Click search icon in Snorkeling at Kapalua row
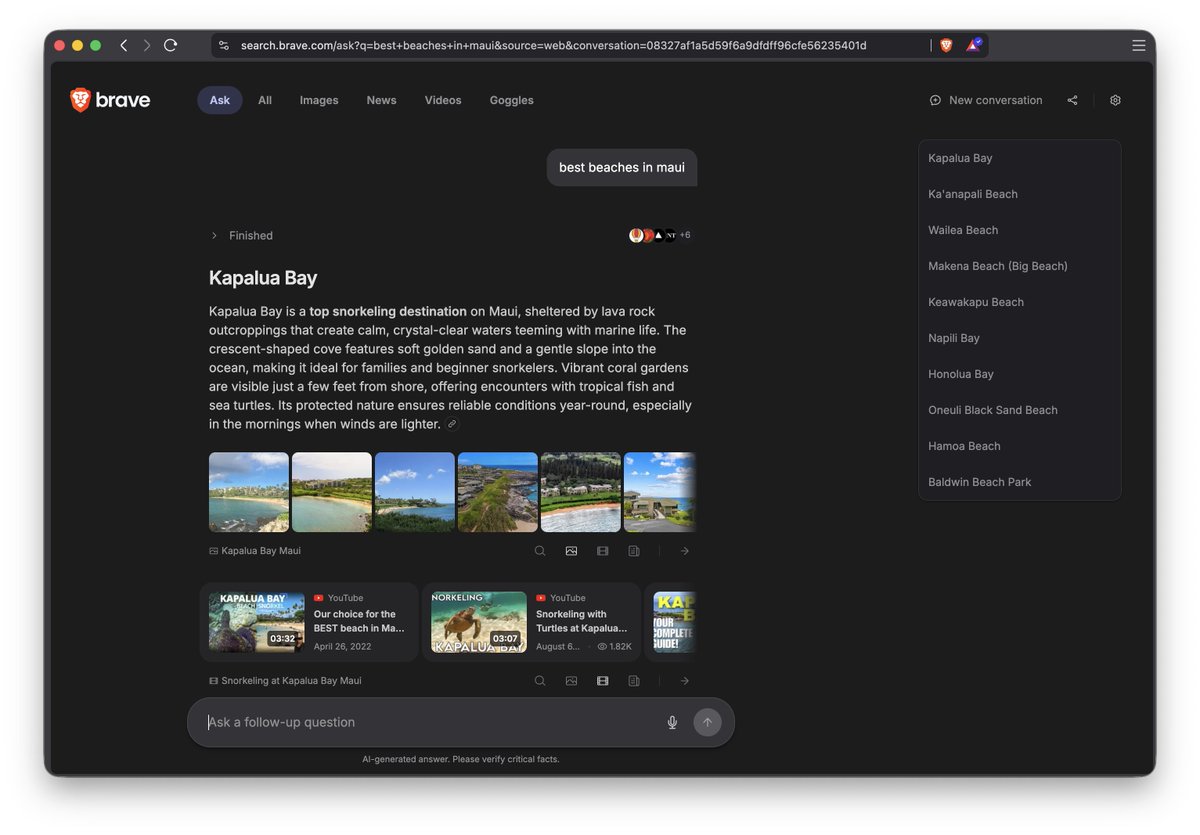Screen dimensions: 1200x835 pos(540,681)
